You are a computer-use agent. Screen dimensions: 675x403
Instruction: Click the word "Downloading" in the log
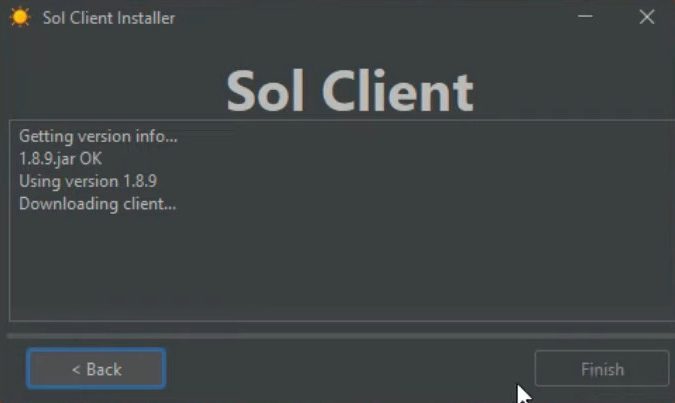click(x=68, y=204)
